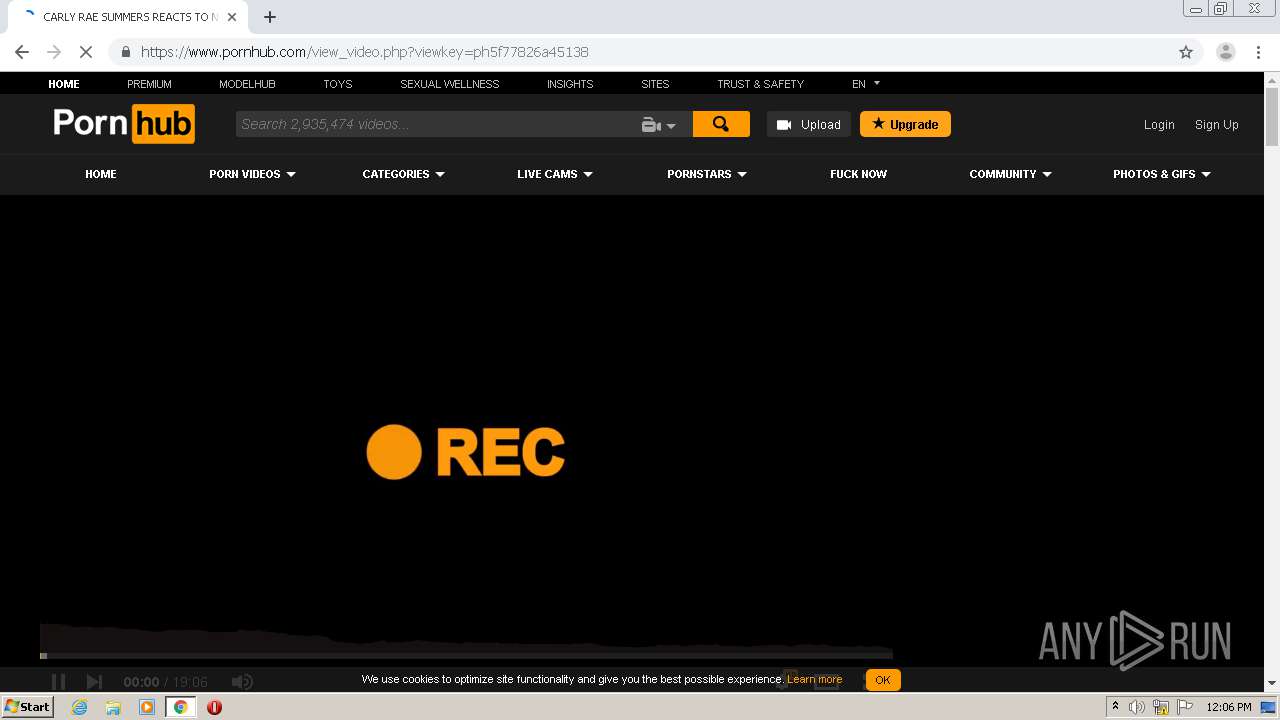
Task: Close the CARLY RAE SUMMERS tab
Action: coord(232,17)
